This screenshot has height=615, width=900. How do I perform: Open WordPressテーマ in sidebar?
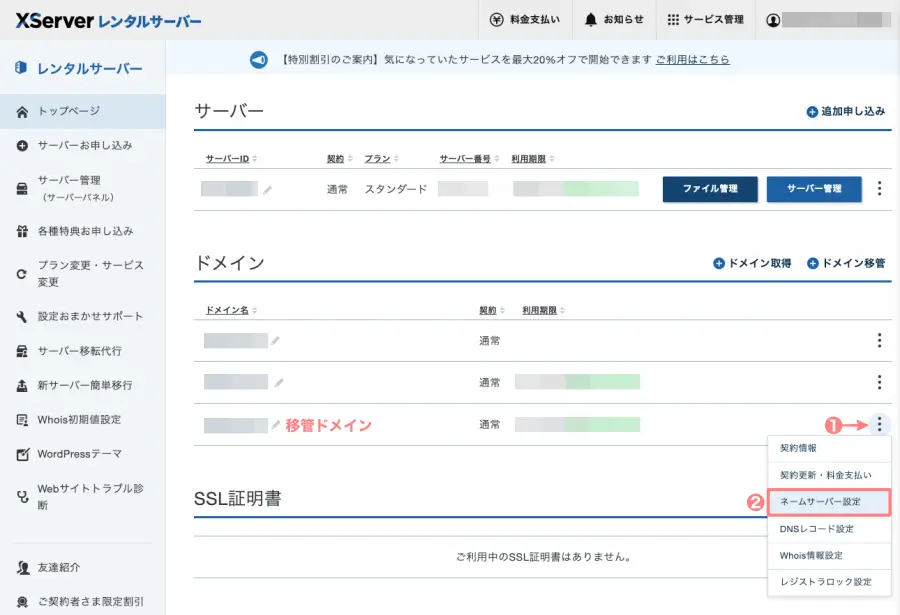click(x=79, y=454)
